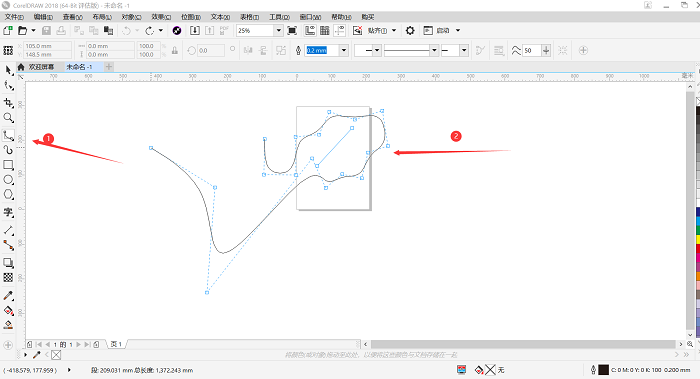700x379 pixels.
Task: Click the quick customize plus button in the toolbox
Action: (x=8, y=345)
